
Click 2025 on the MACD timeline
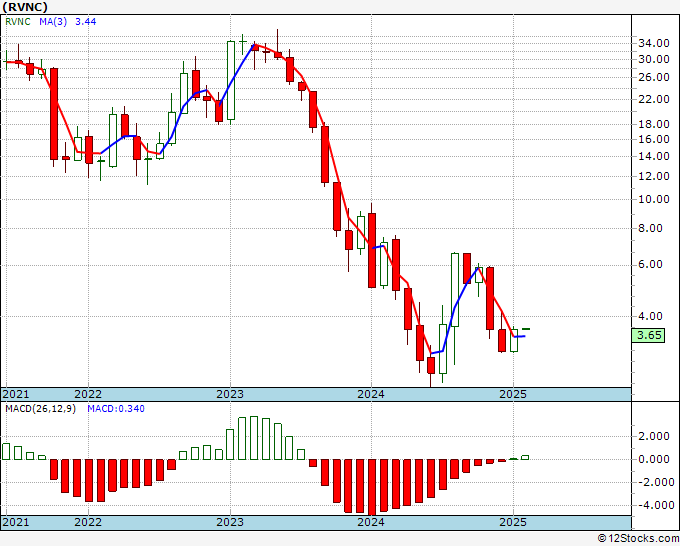513,522
